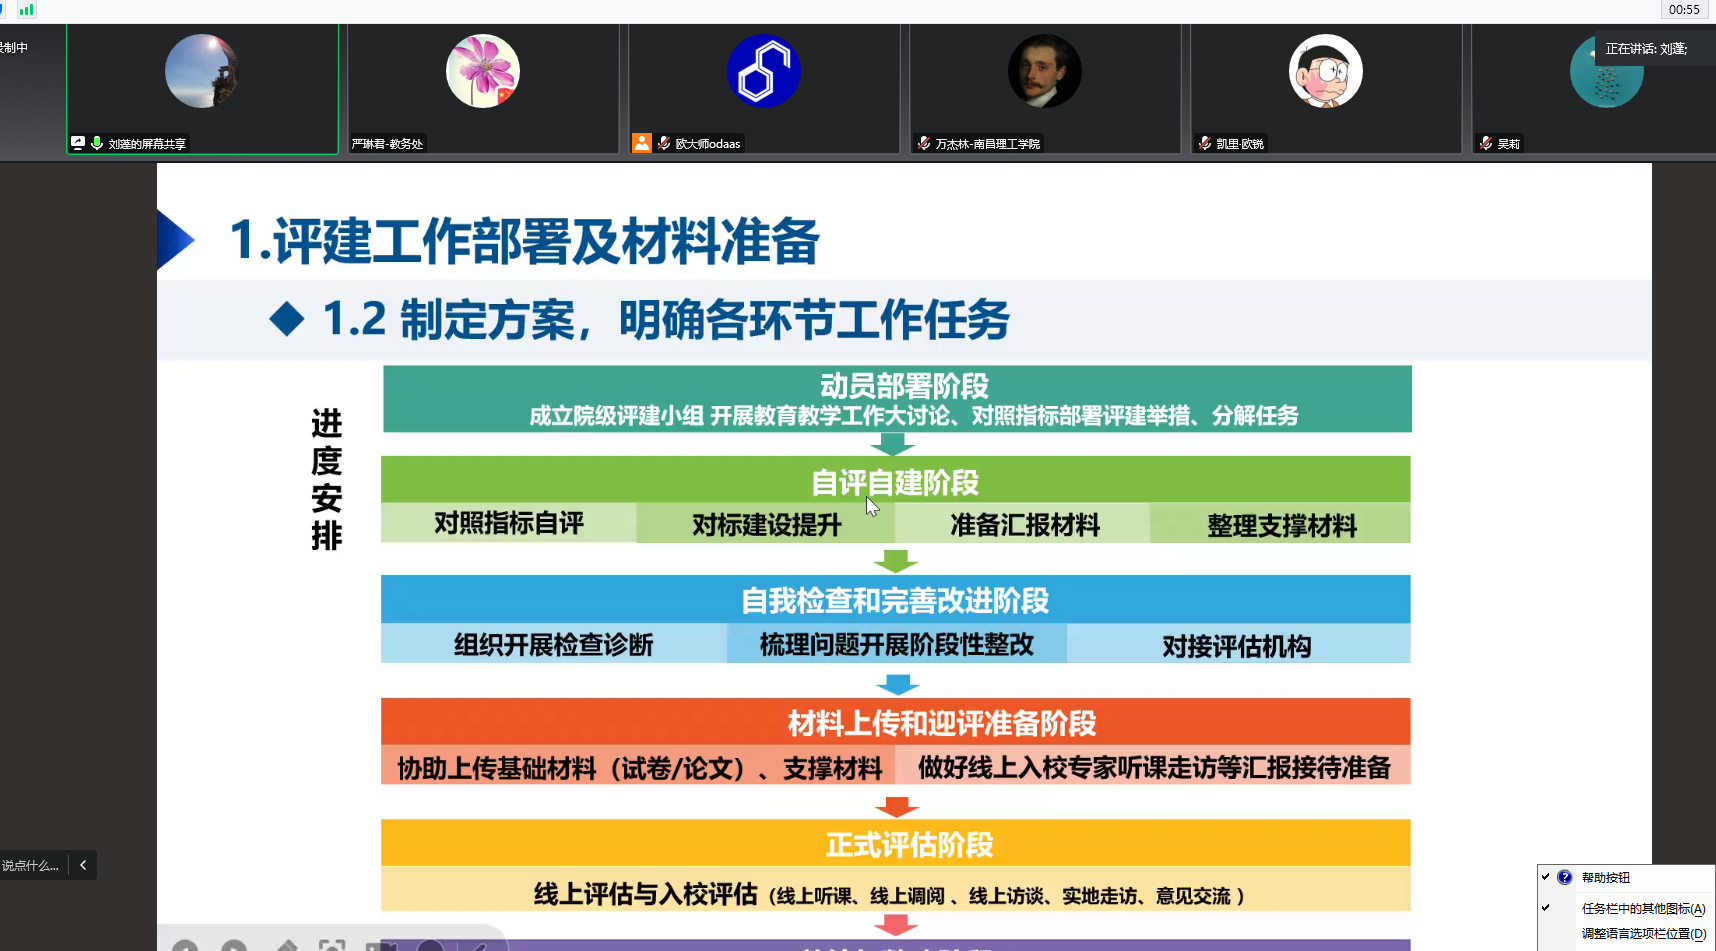Click the muted microphone icon for 欧大师odaas
The image size is (1716, 951).
664,143
